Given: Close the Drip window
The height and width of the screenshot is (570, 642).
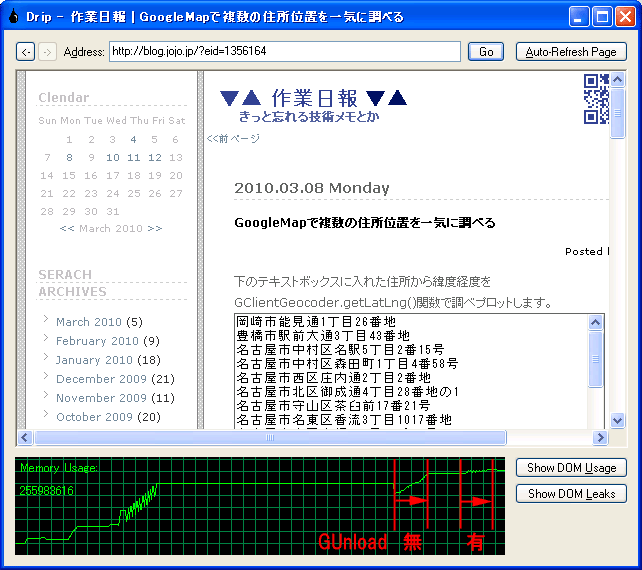Looking at the screenshot, I should tap(625, 17).
